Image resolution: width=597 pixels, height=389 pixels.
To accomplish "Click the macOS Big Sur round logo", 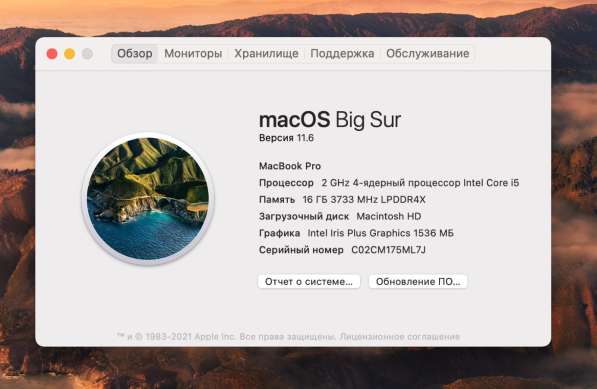I will (x=148, y=198).
